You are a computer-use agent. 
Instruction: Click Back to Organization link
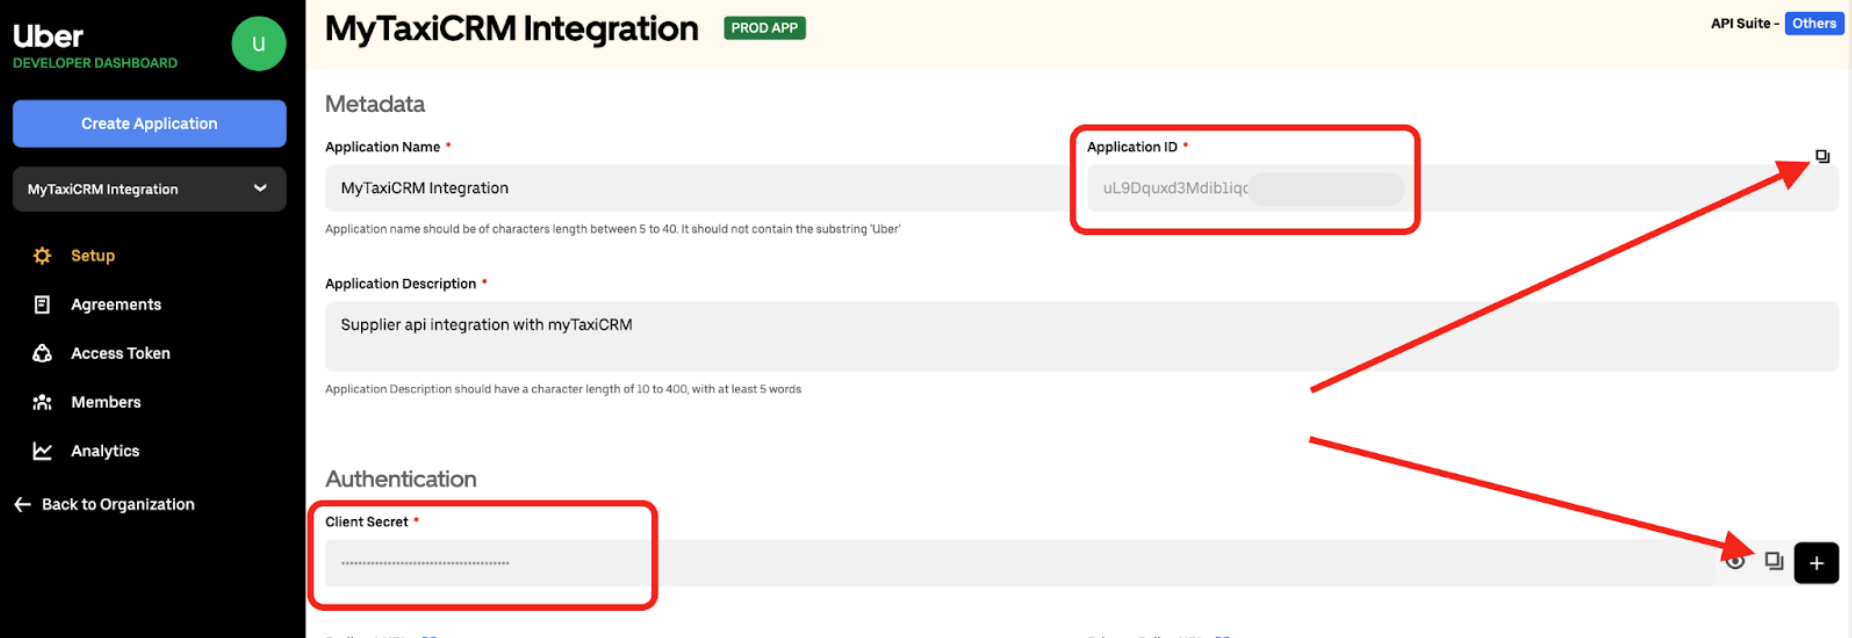[x=118, y=505]
